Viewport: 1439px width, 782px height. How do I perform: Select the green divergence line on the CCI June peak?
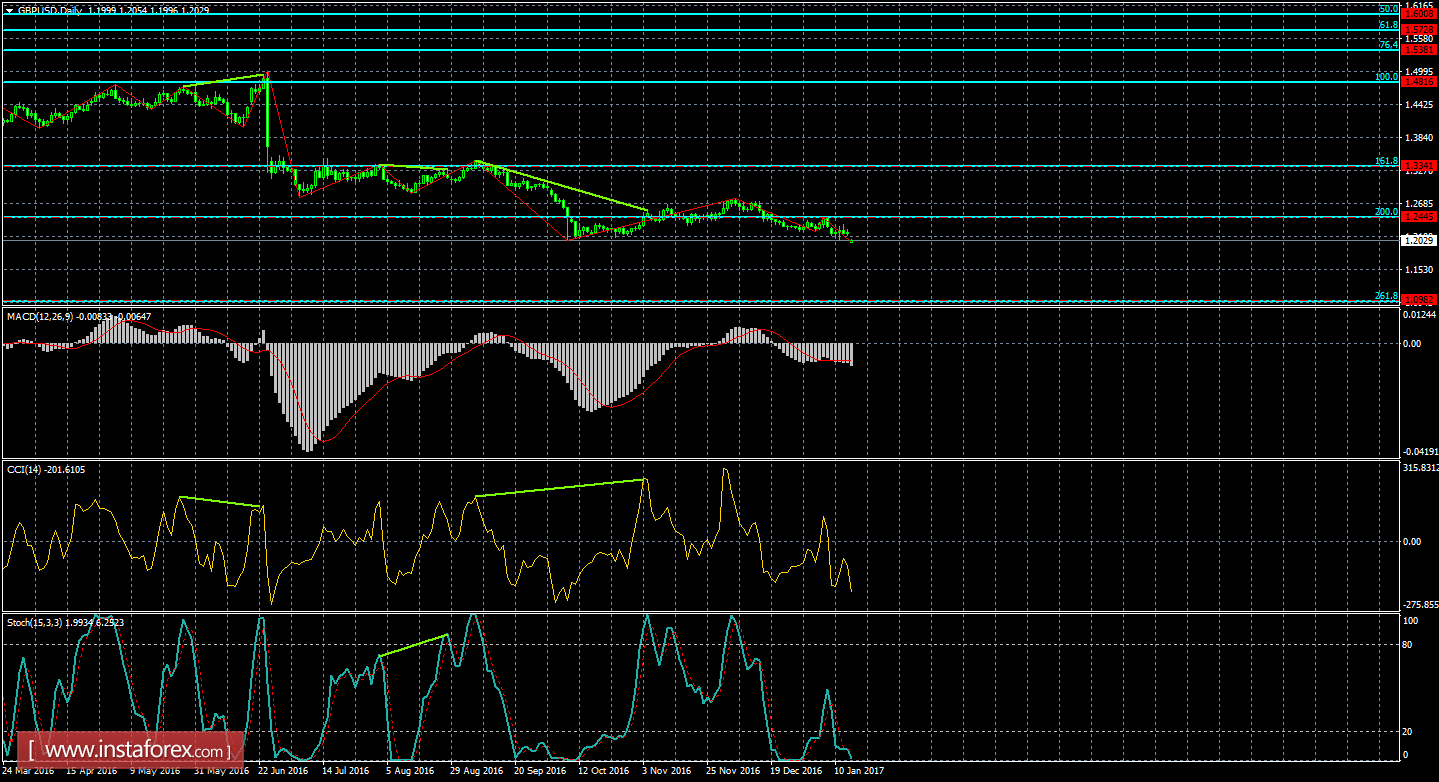[220, 502]
